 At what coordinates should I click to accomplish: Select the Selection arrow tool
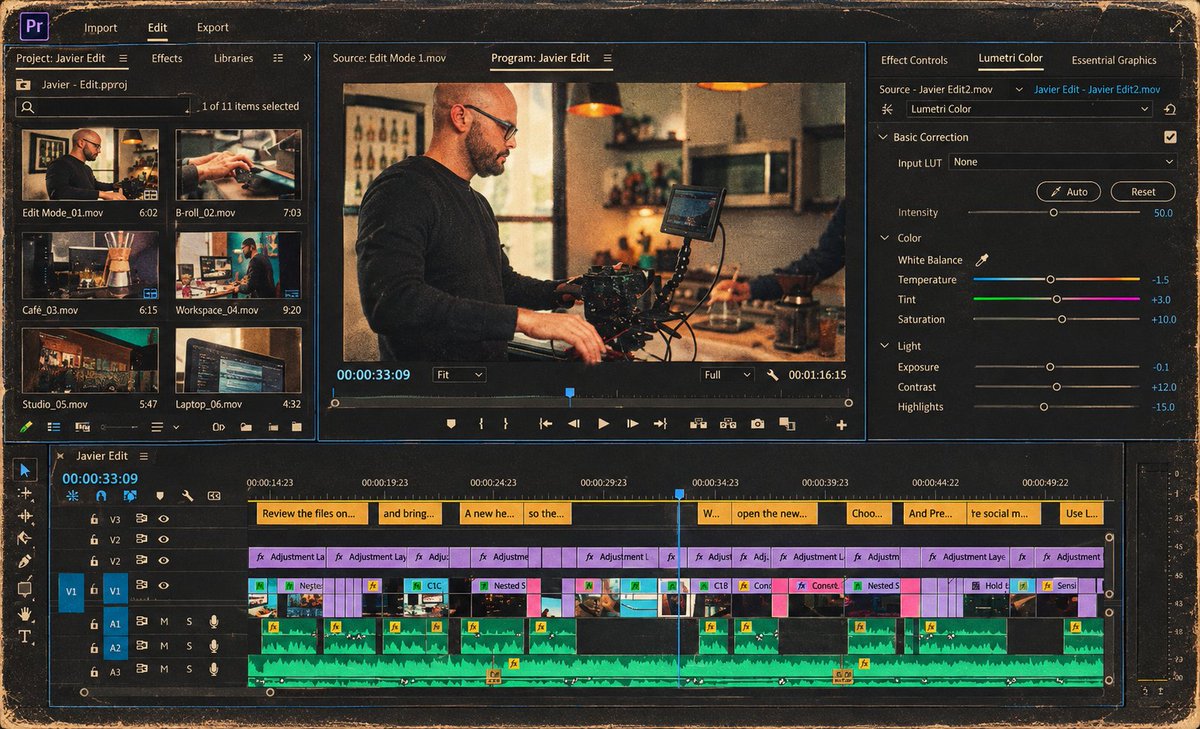click(26, 470)
